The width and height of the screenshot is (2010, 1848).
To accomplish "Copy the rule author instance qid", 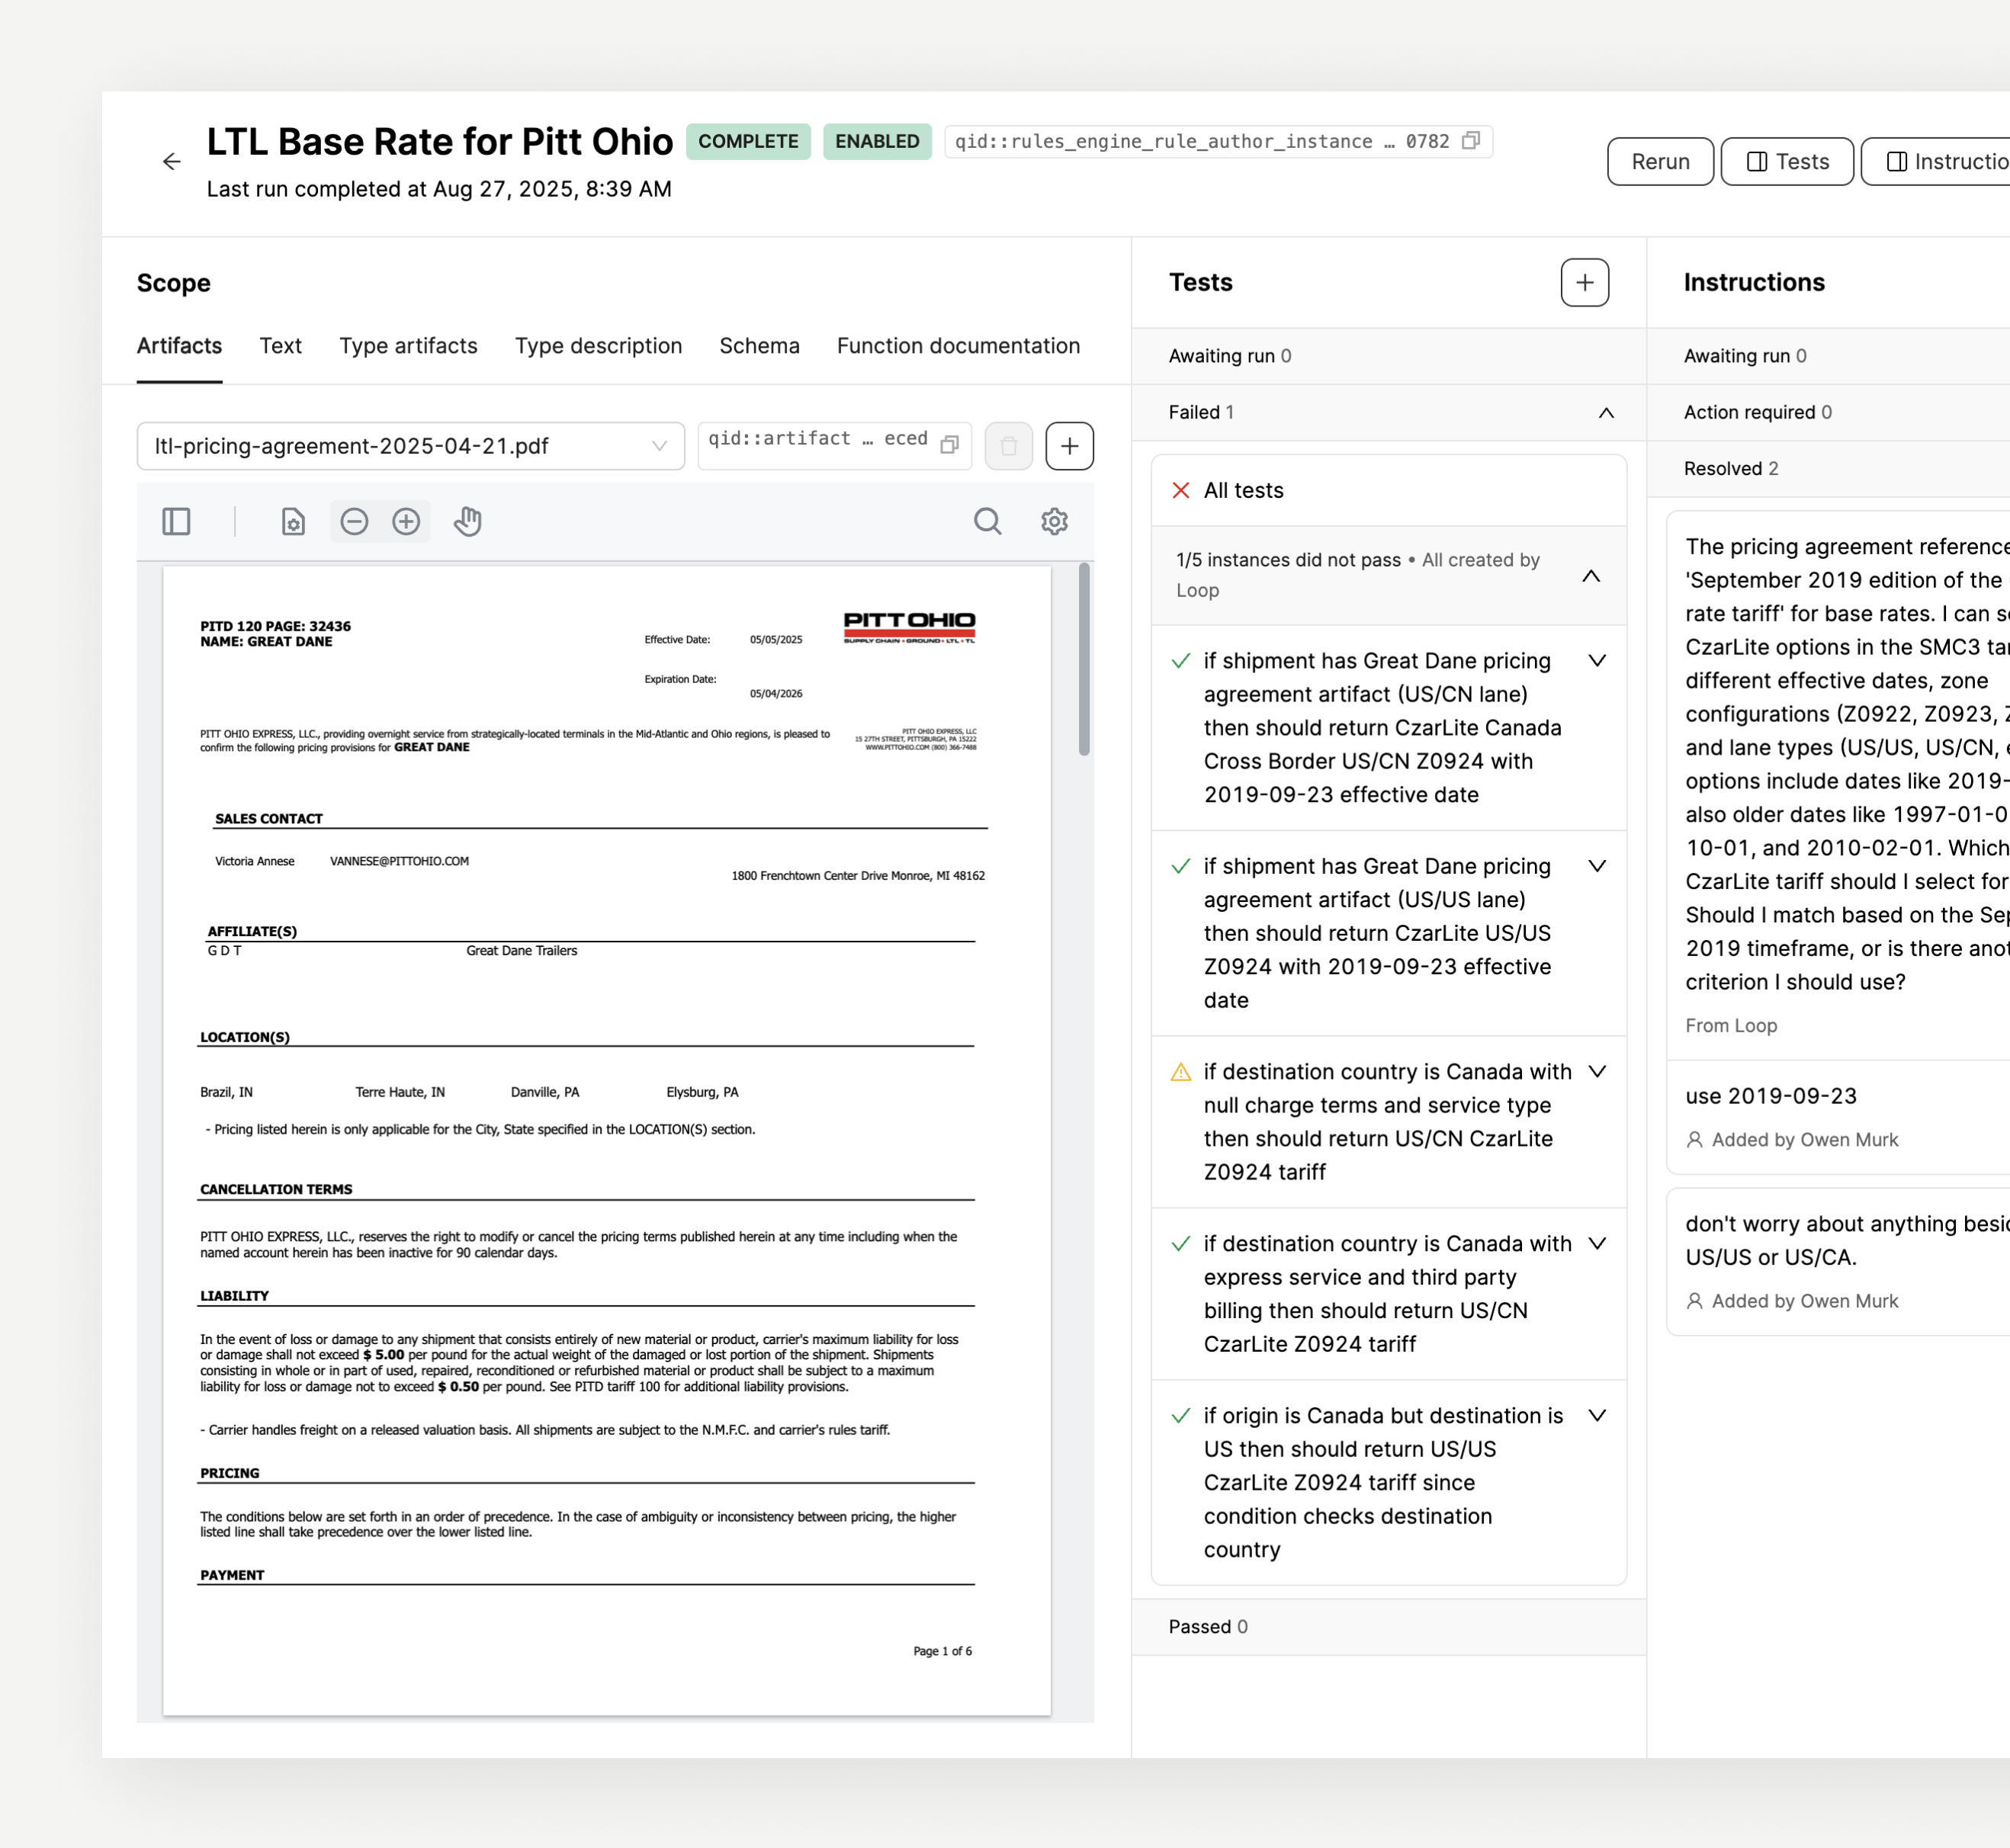I will [x=1470, y=141].
